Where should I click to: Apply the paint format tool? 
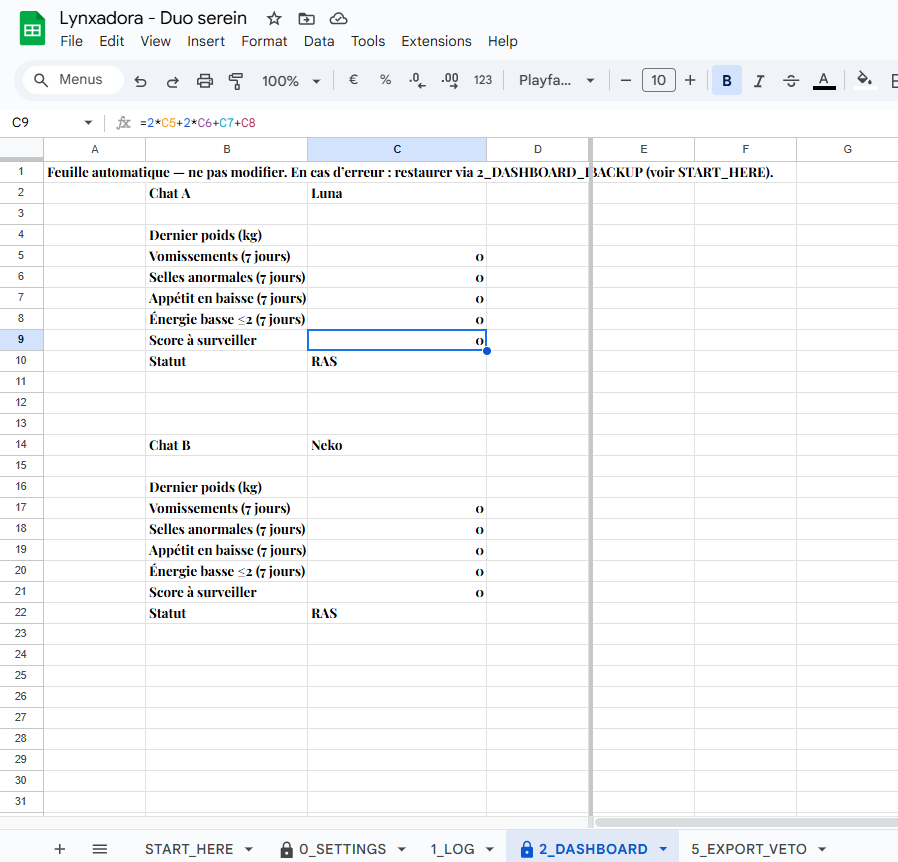[x=236, y=80]
